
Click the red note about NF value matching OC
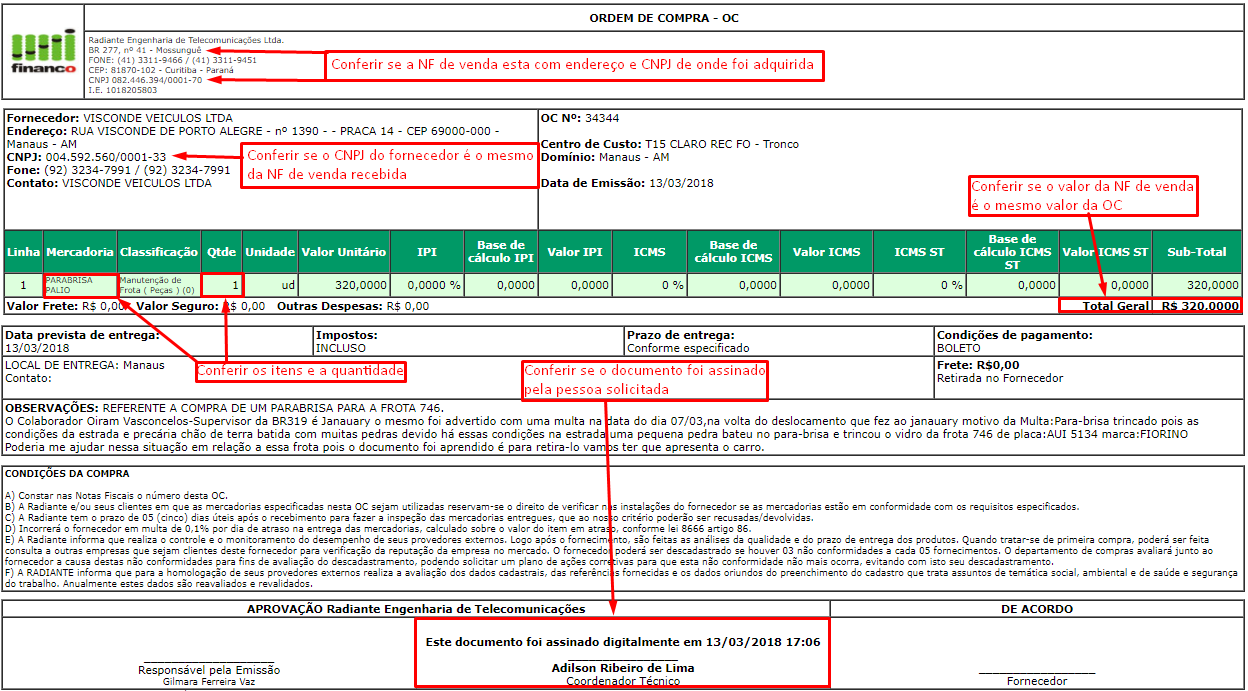pos(1083,196)
